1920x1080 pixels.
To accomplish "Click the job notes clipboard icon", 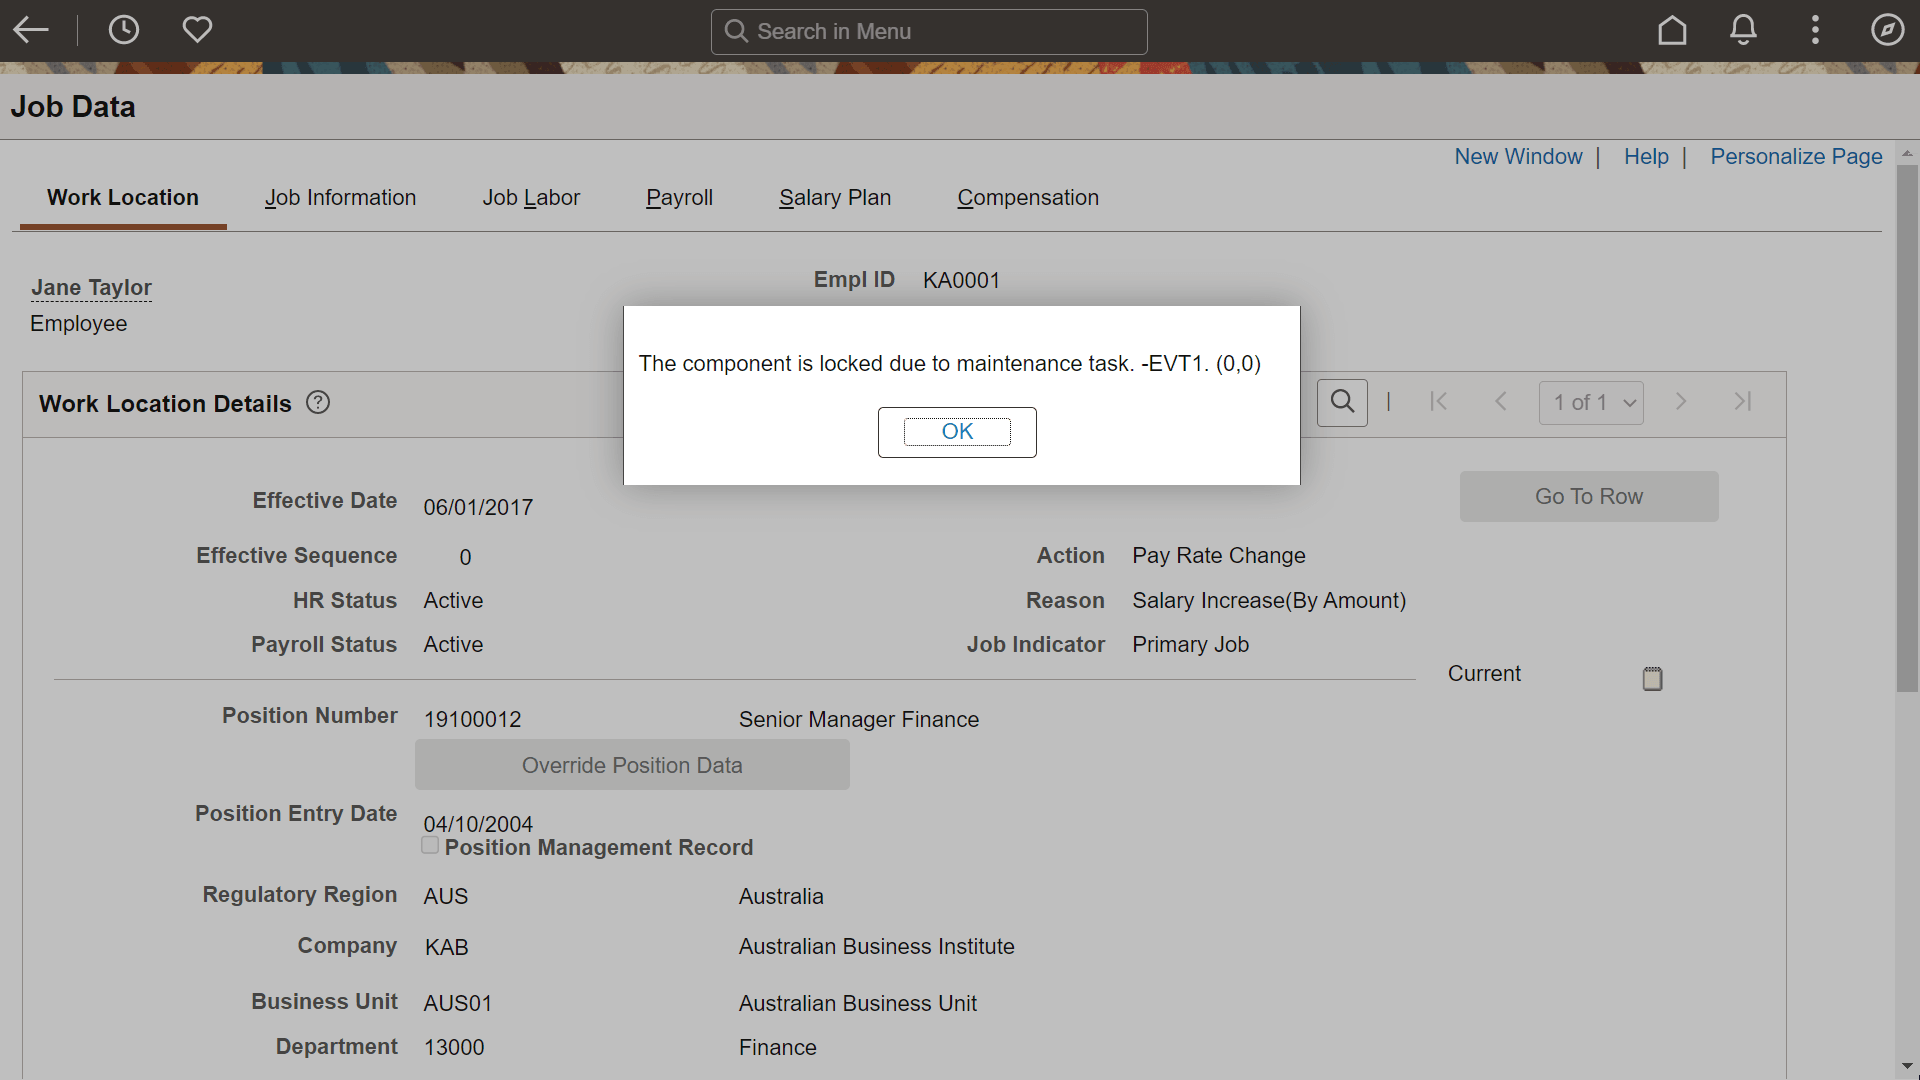I will click(1652, 679).
